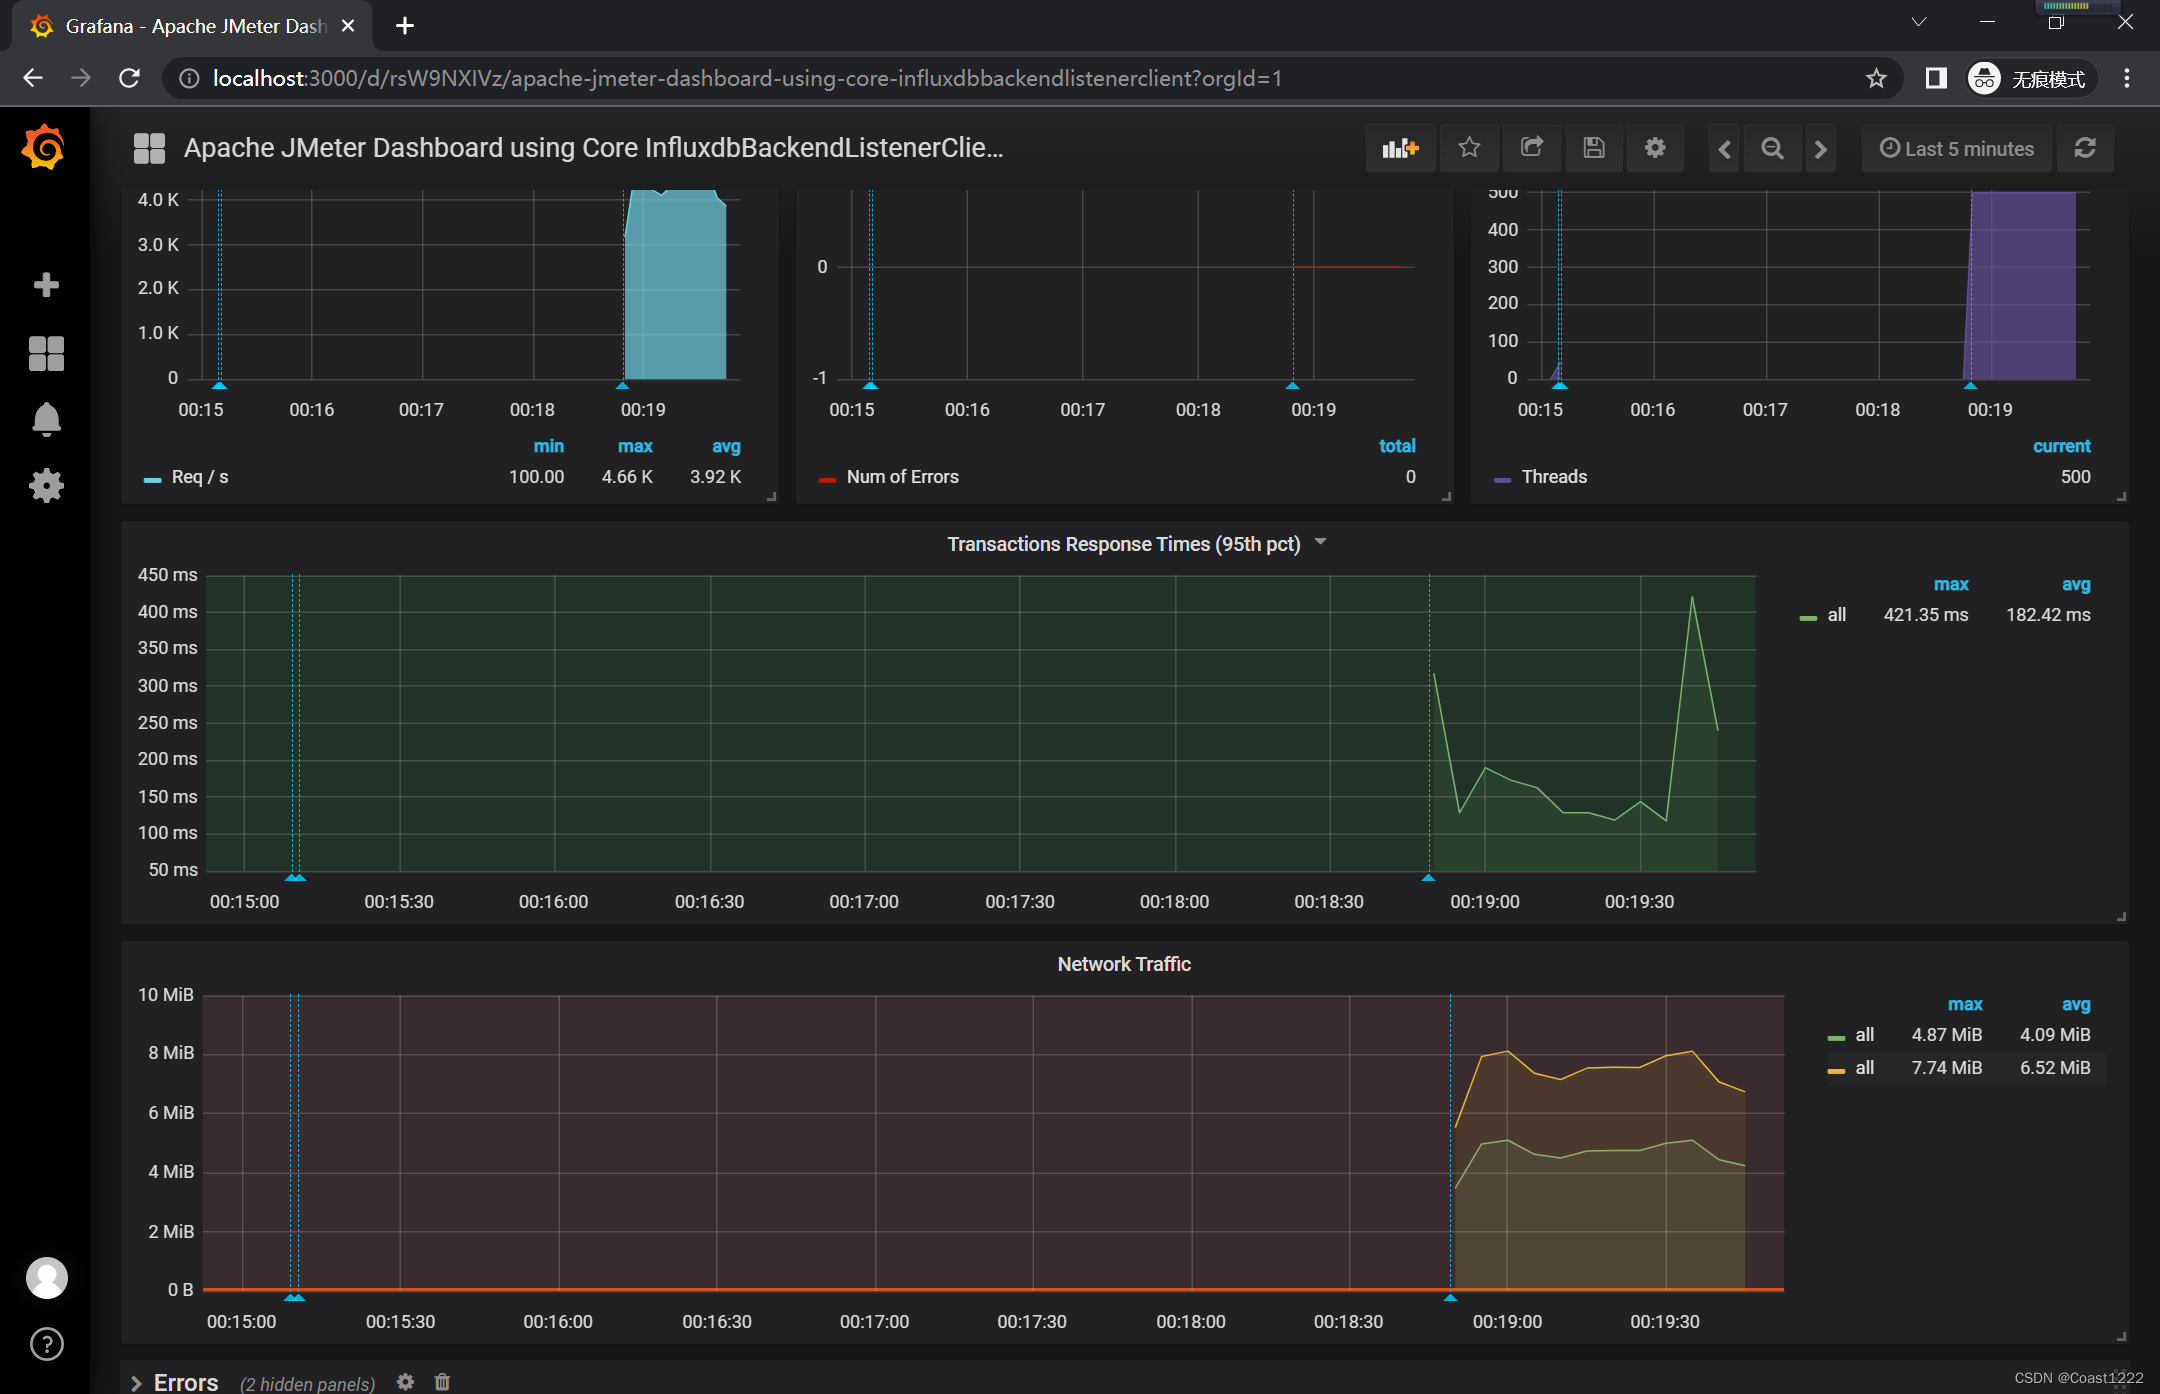2160x1394 pixels.
Task: Sort Req/s legend by min column
Action: point(548,446)
